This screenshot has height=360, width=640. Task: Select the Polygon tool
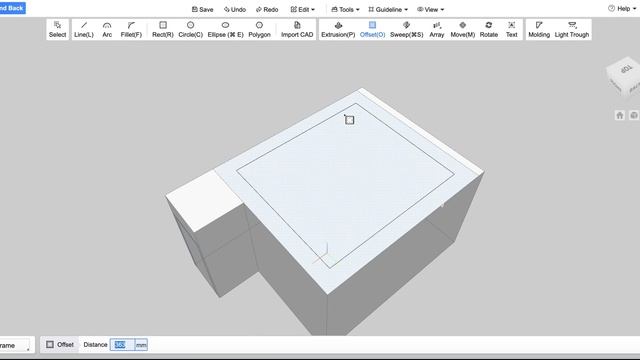pos(259,29)
